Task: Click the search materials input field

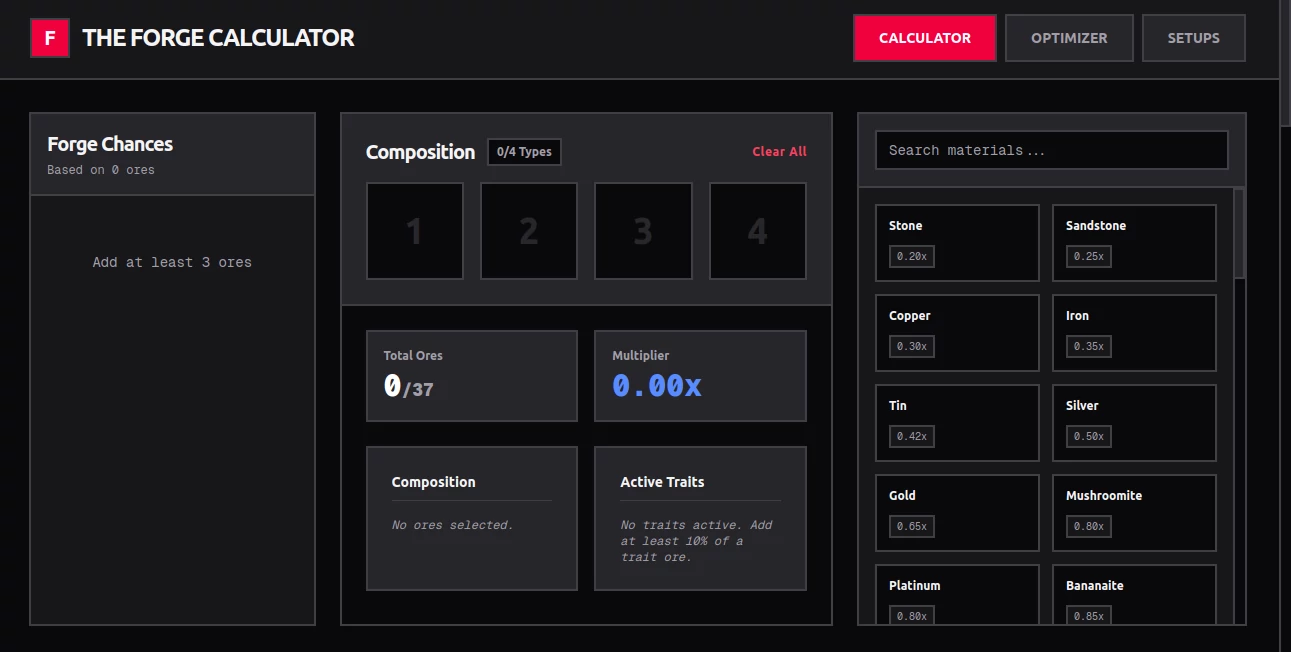Action: pyautogui.click(x=1051, y=149)
